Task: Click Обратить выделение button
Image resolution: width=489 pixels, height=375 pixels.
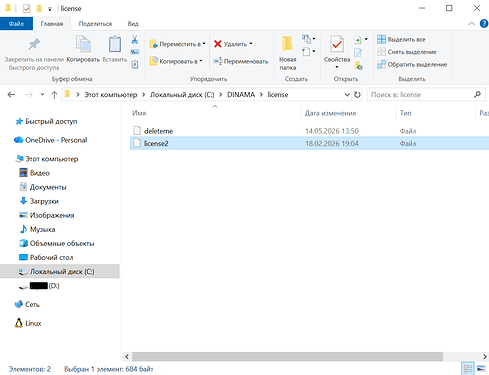Action: click(412, 64)
